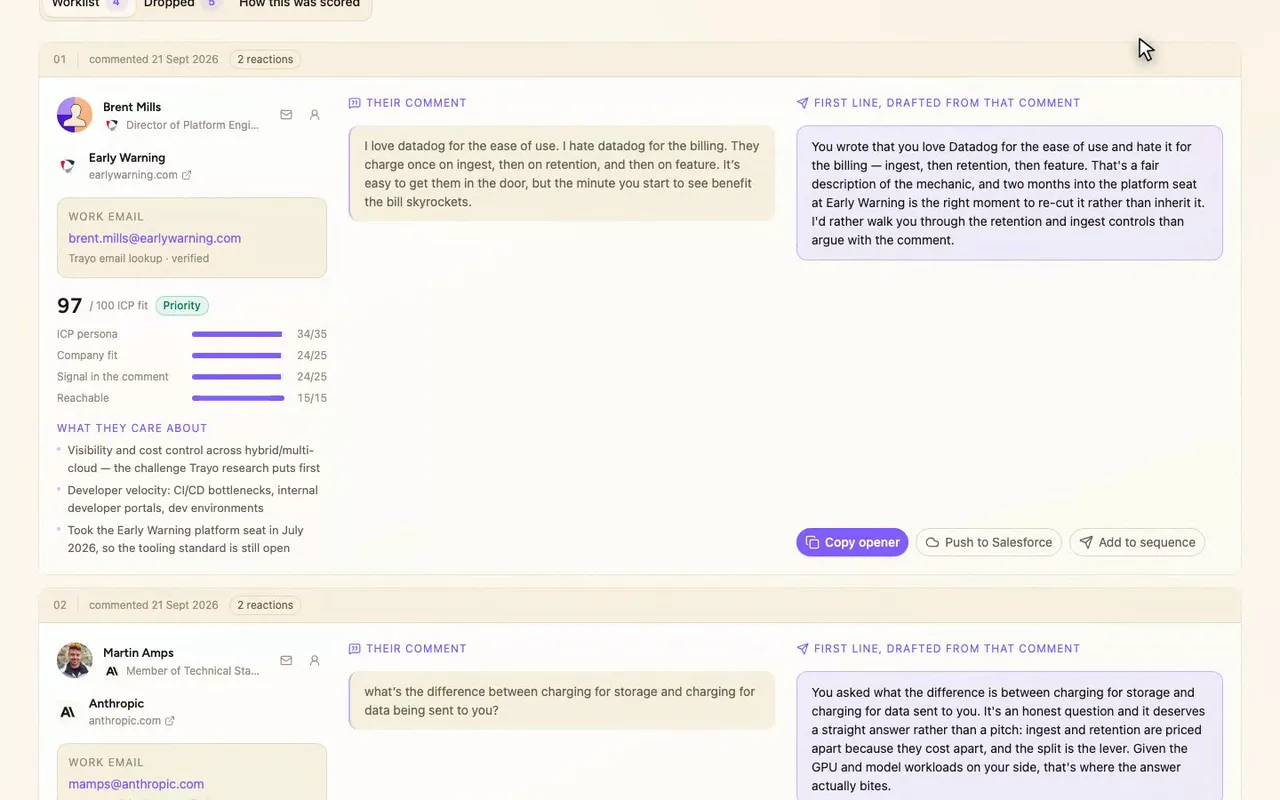The image size is (1280, 800).
Task: Click 'WHAT THEY CARE ABOUT' heading
Action: 132,428
